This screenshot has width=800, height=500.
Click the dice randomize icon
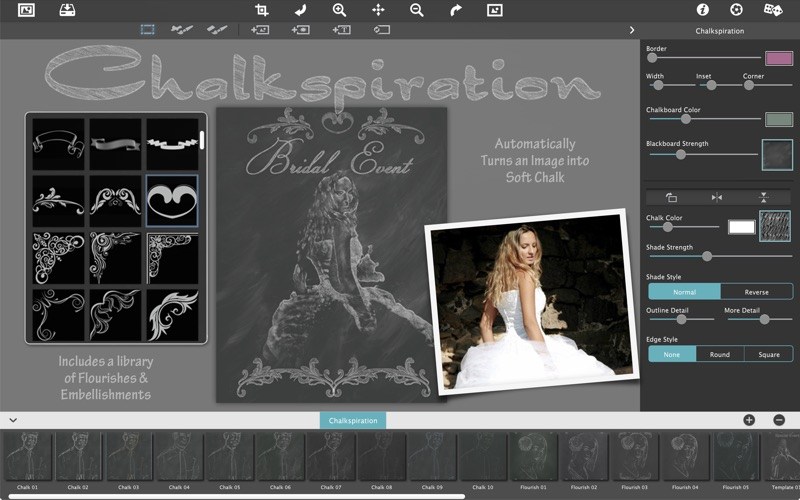tap(772, 10)
